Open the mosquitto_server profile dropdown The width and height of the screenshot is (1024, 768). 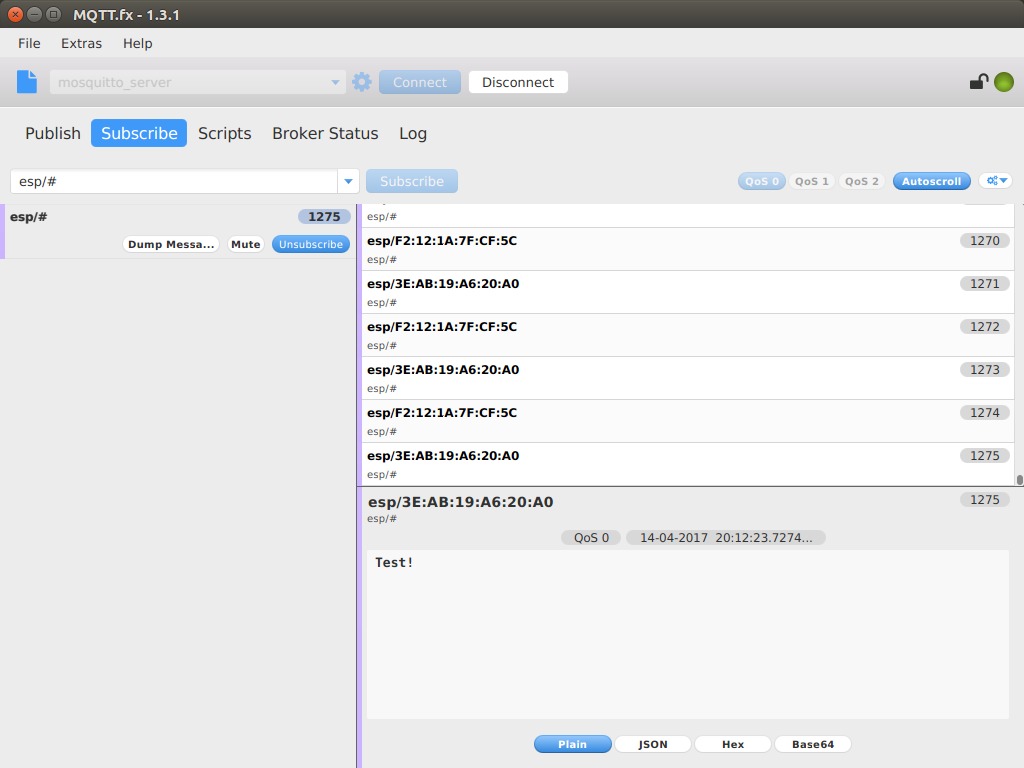click(198, 82)
